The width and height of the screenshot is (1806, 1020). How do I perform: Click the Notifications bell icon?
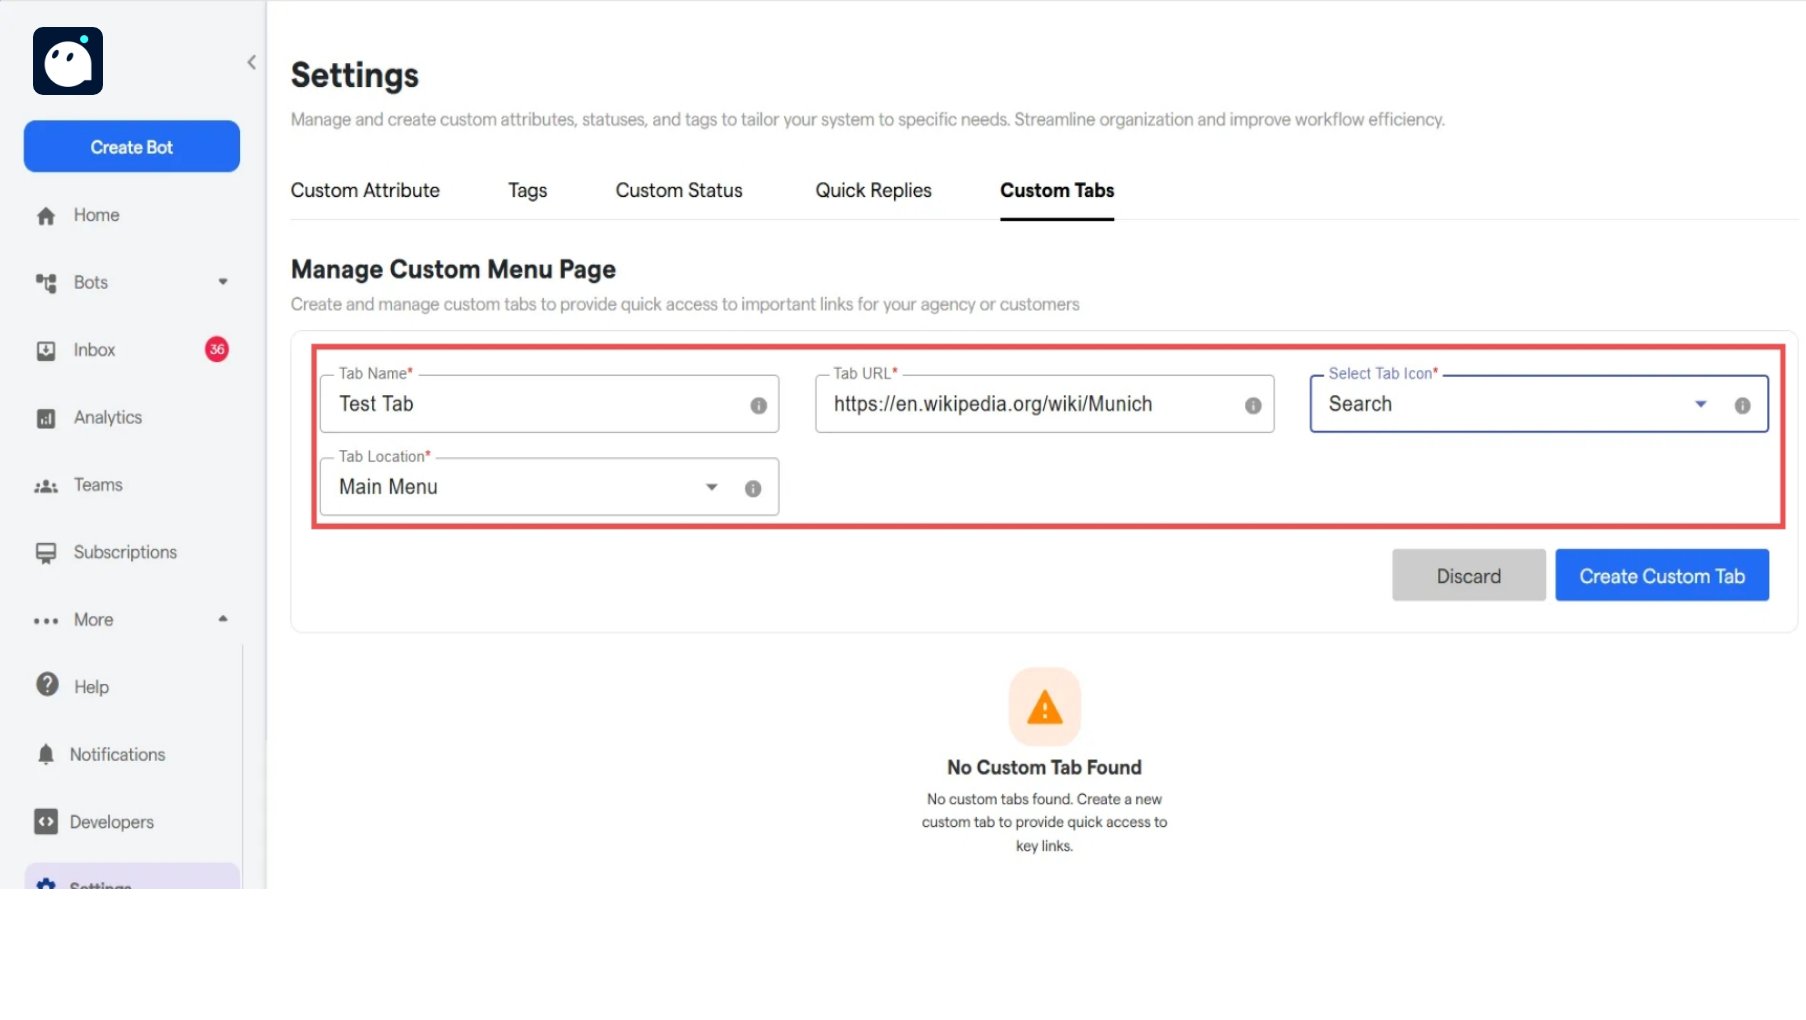[x=46, y=754]
